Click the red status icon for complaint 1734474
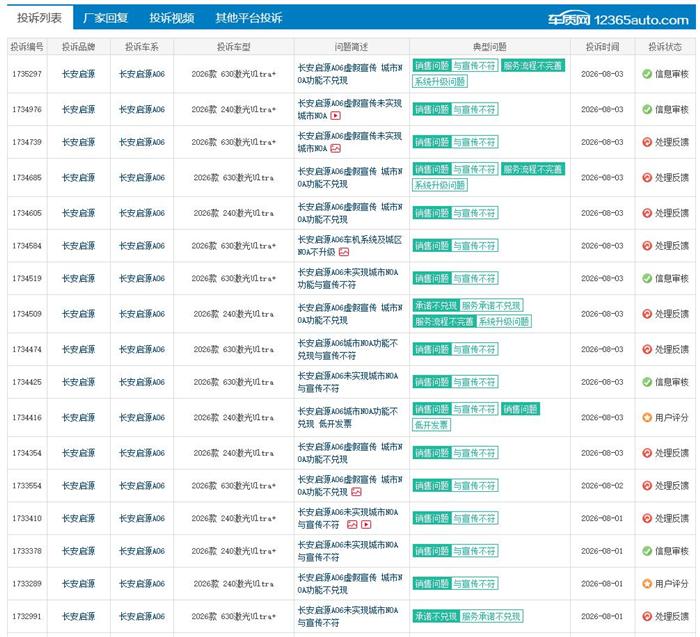The width and height of the screenshot is (700, 637). pos(647,349)
